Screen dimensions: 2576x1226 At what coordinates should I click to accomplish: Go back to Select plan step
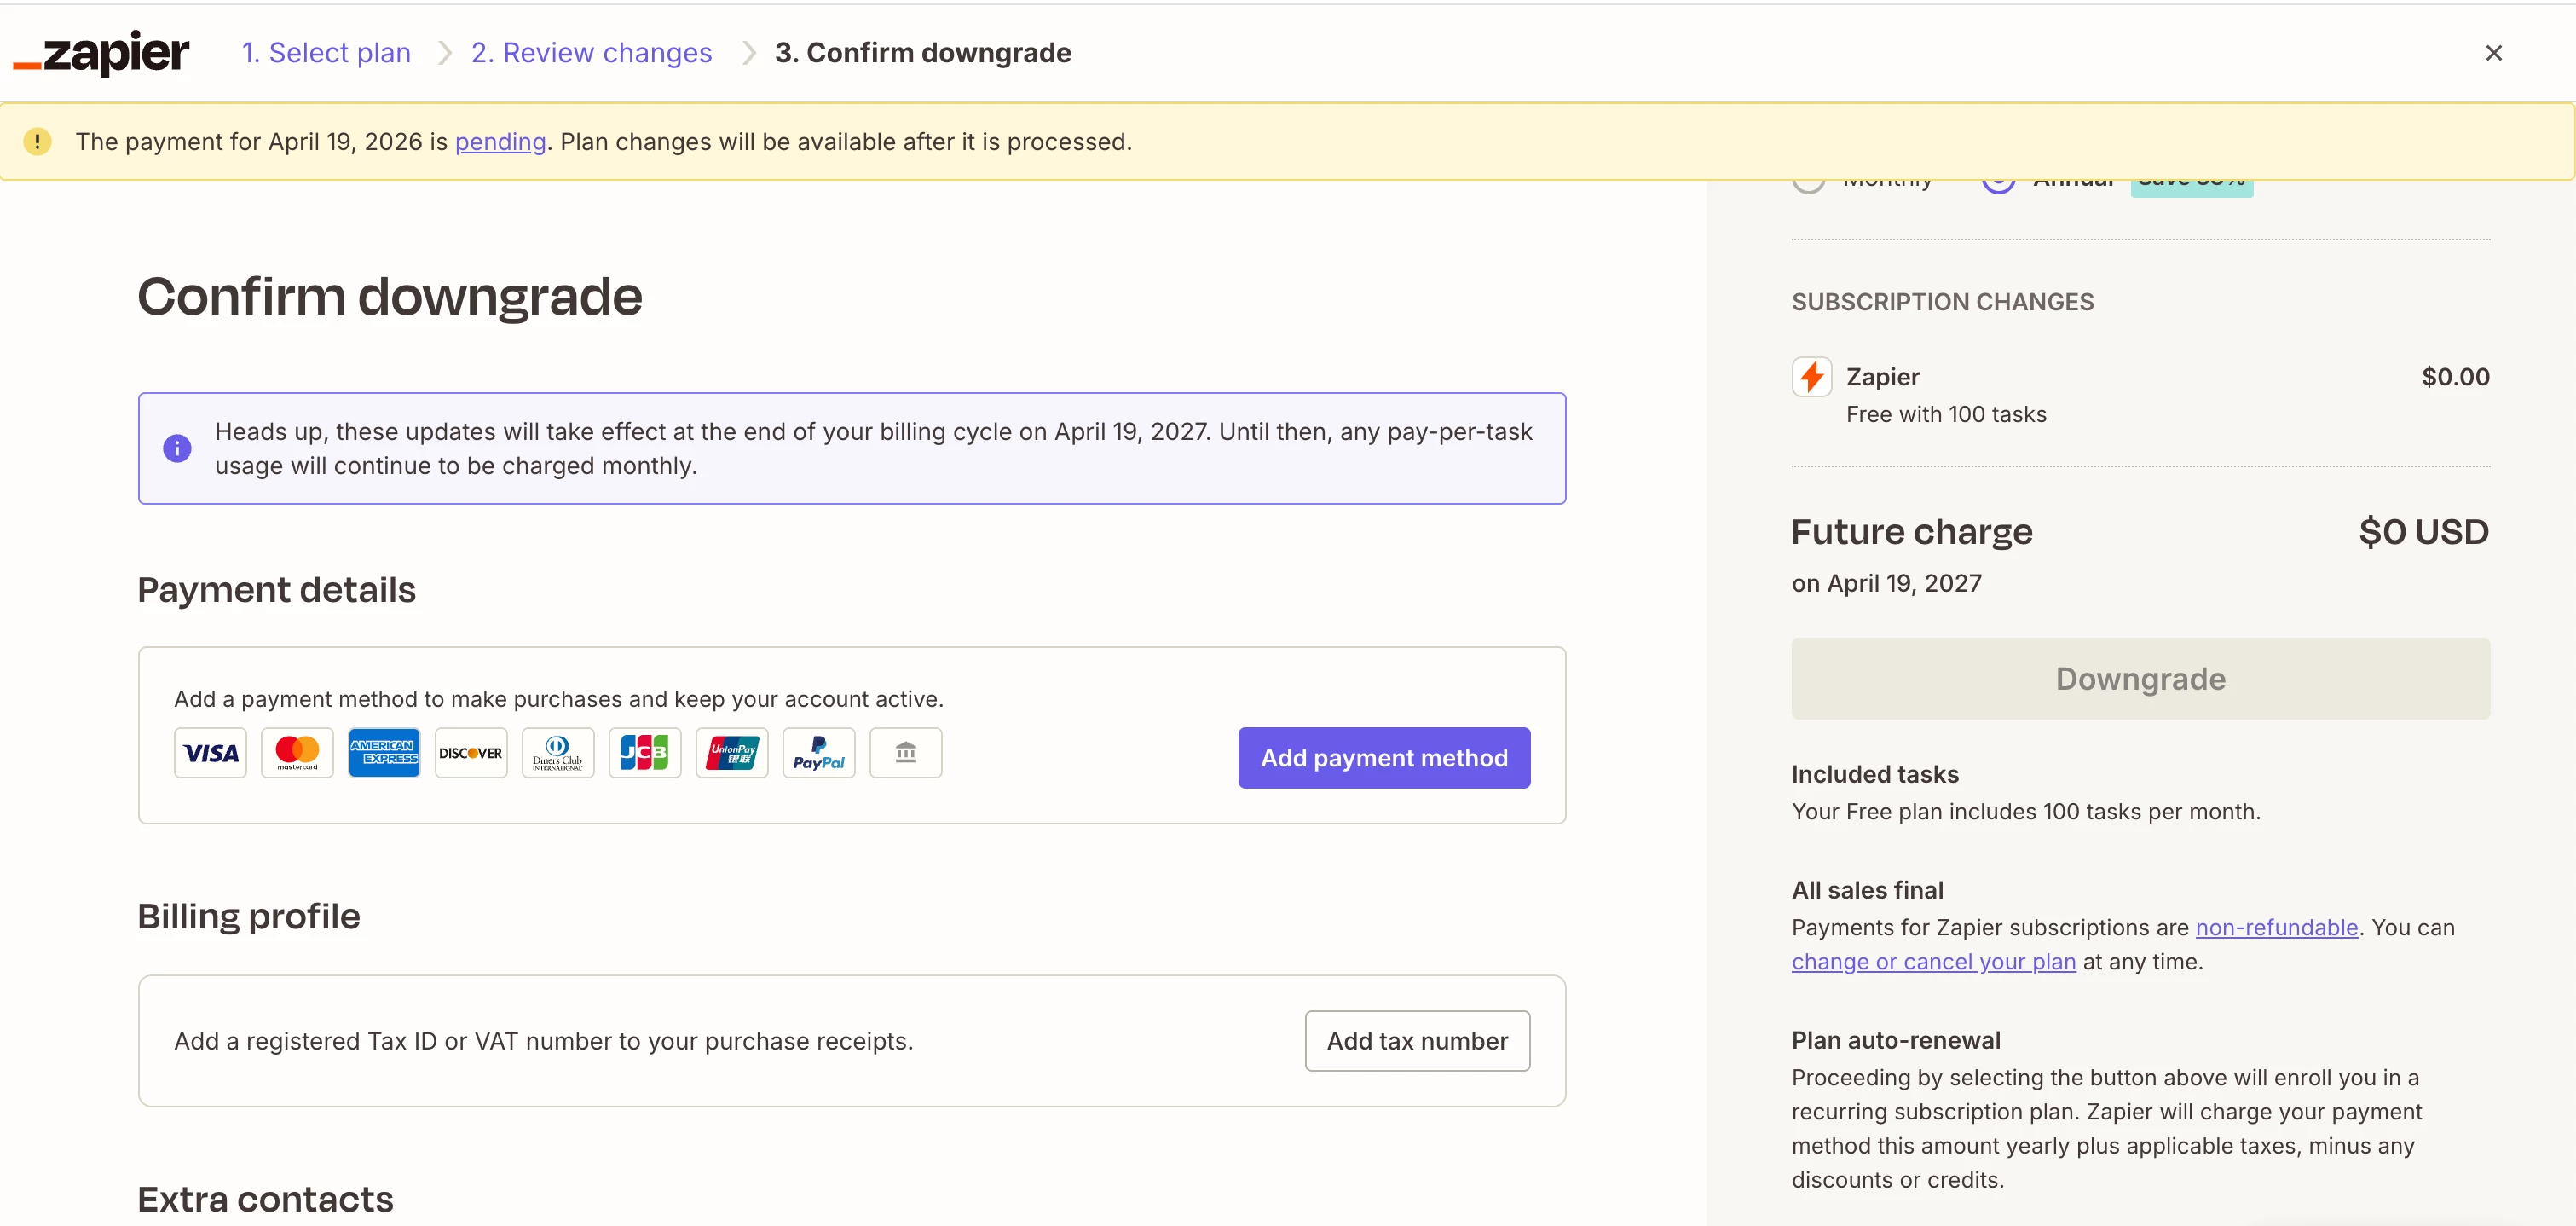326,53
